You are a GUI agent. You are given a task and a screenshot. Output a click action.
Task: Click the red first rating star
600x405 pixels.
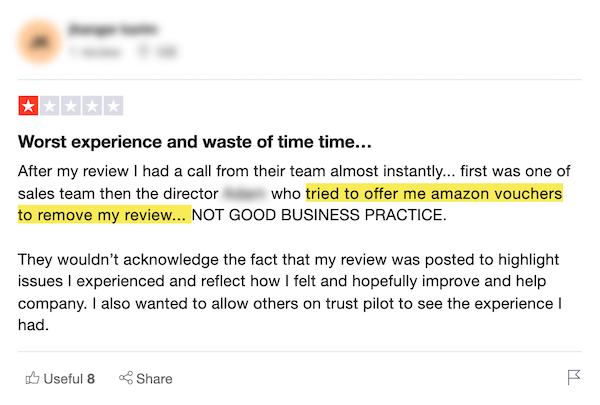click(x=28, y=106)
